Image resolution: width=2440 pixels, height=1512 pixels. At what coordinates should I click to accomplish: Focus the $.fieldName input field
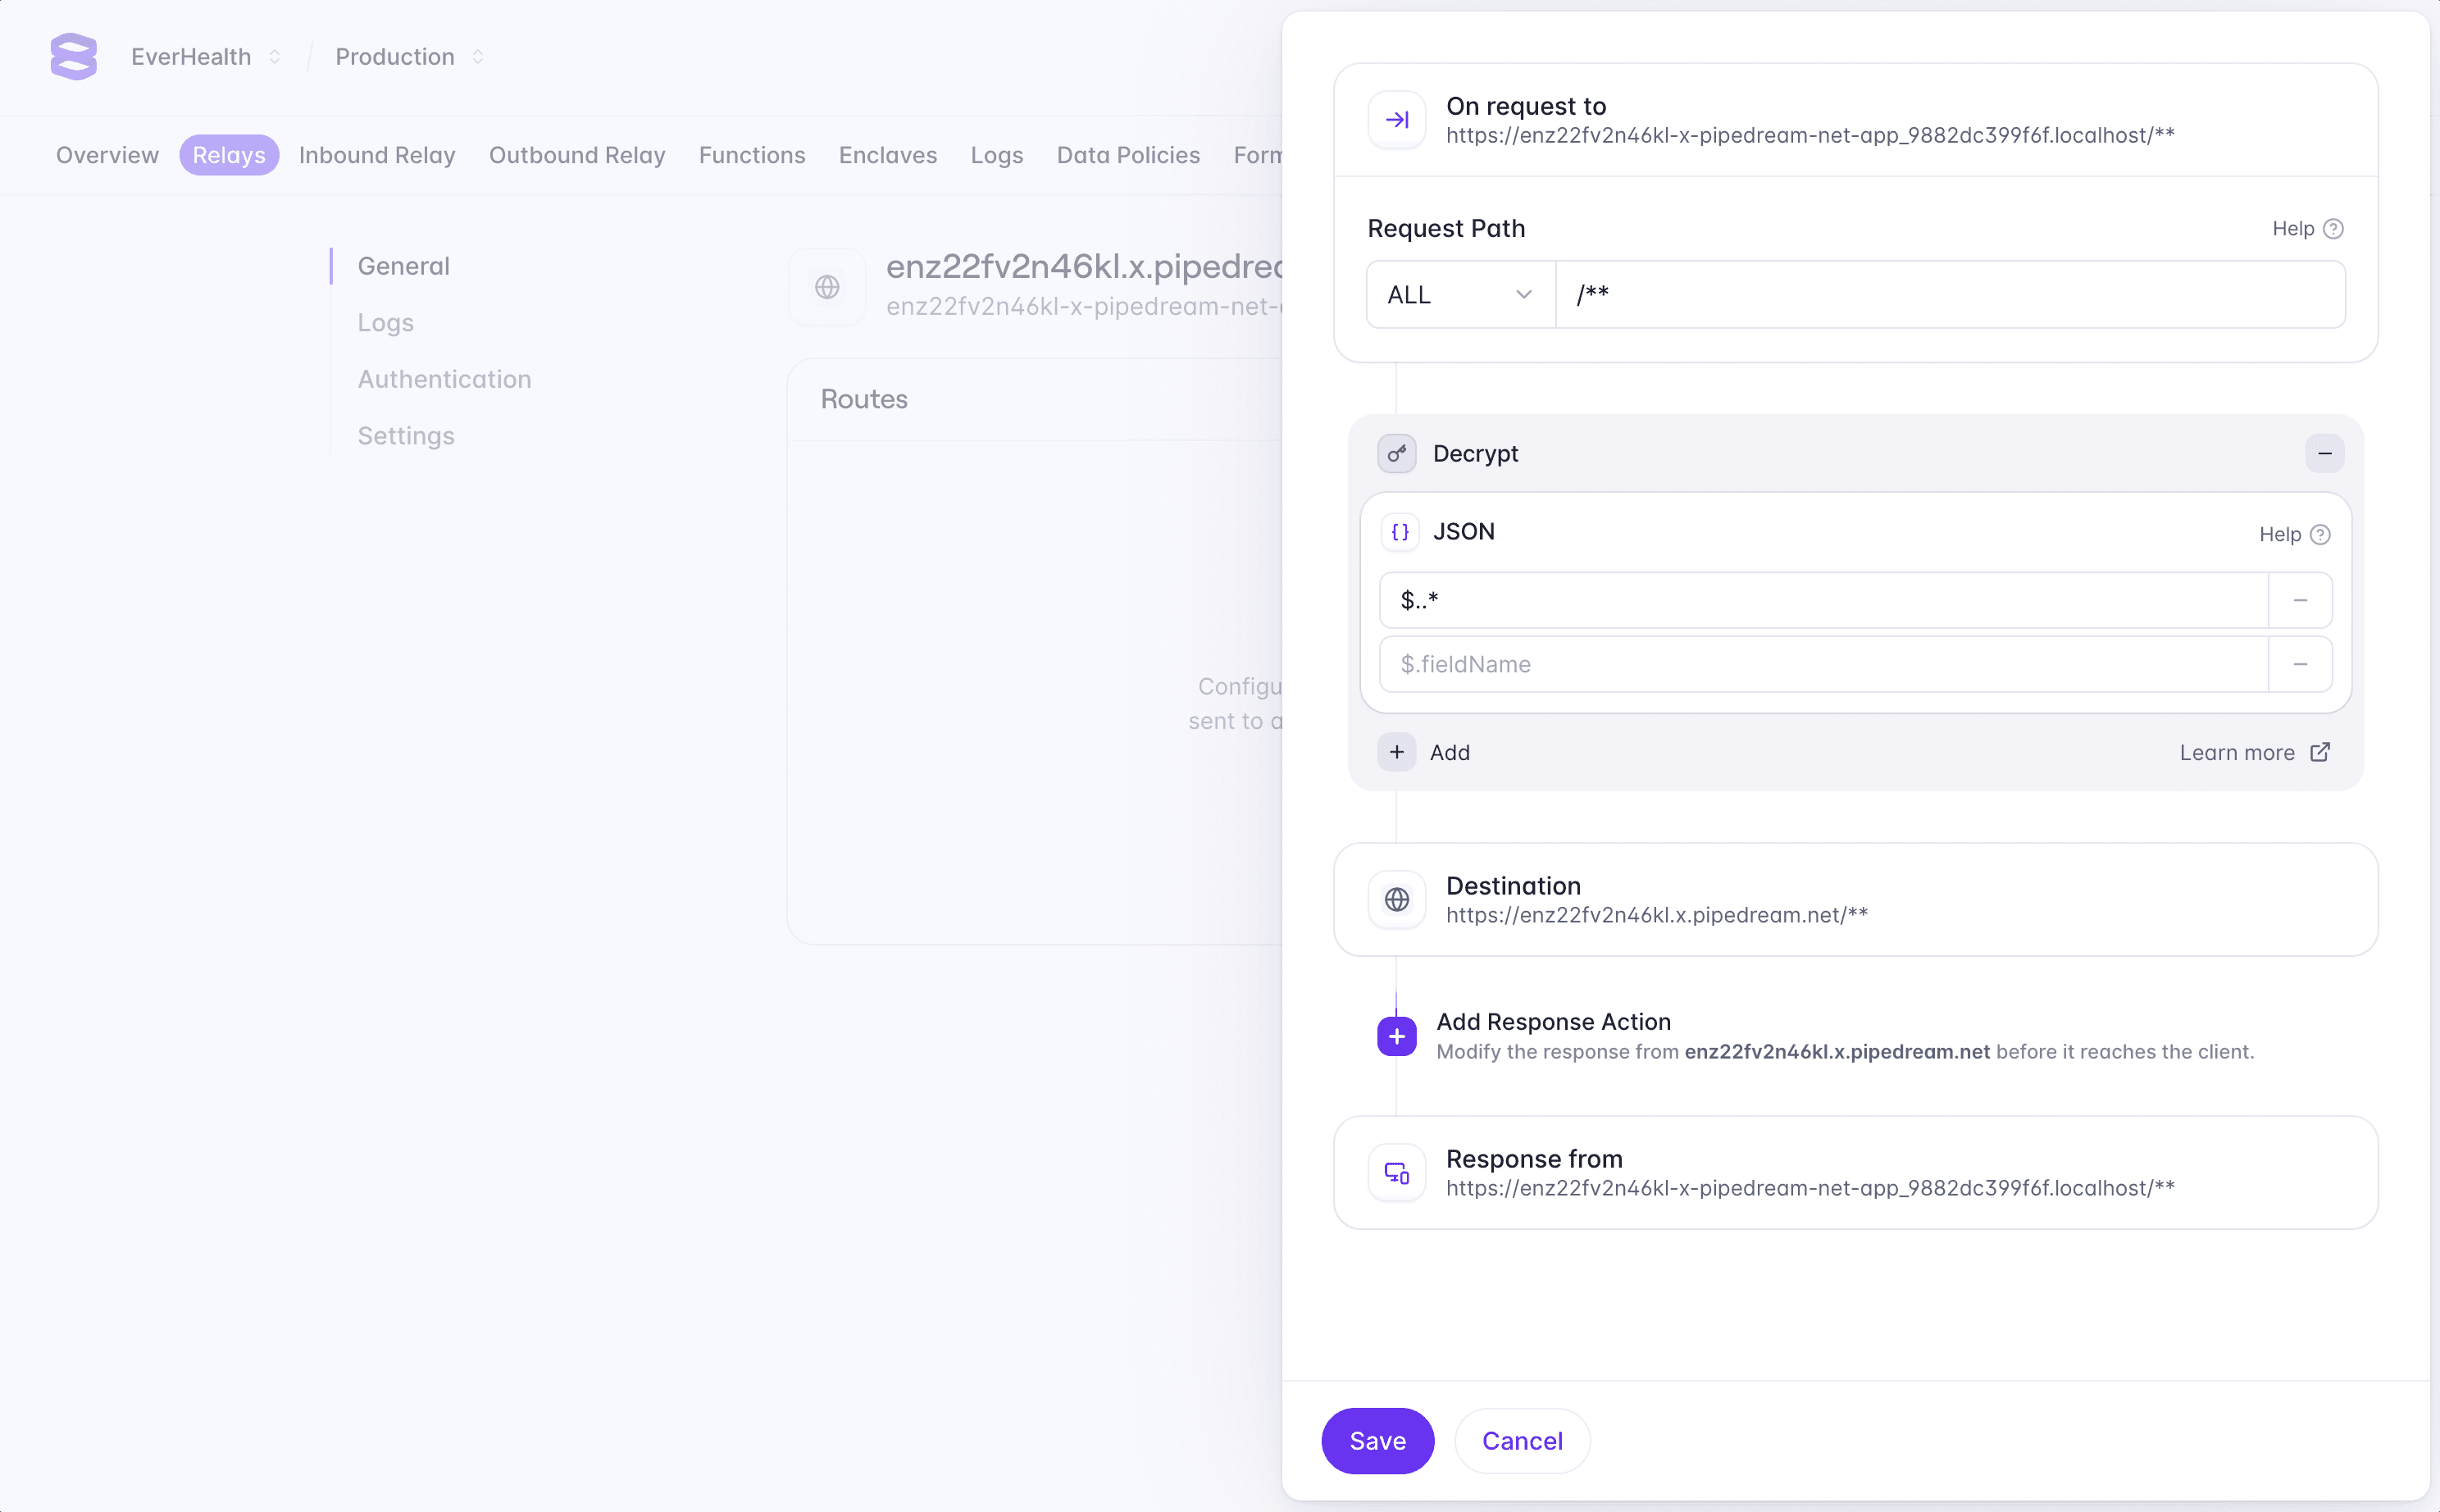tap(1822, 664)
